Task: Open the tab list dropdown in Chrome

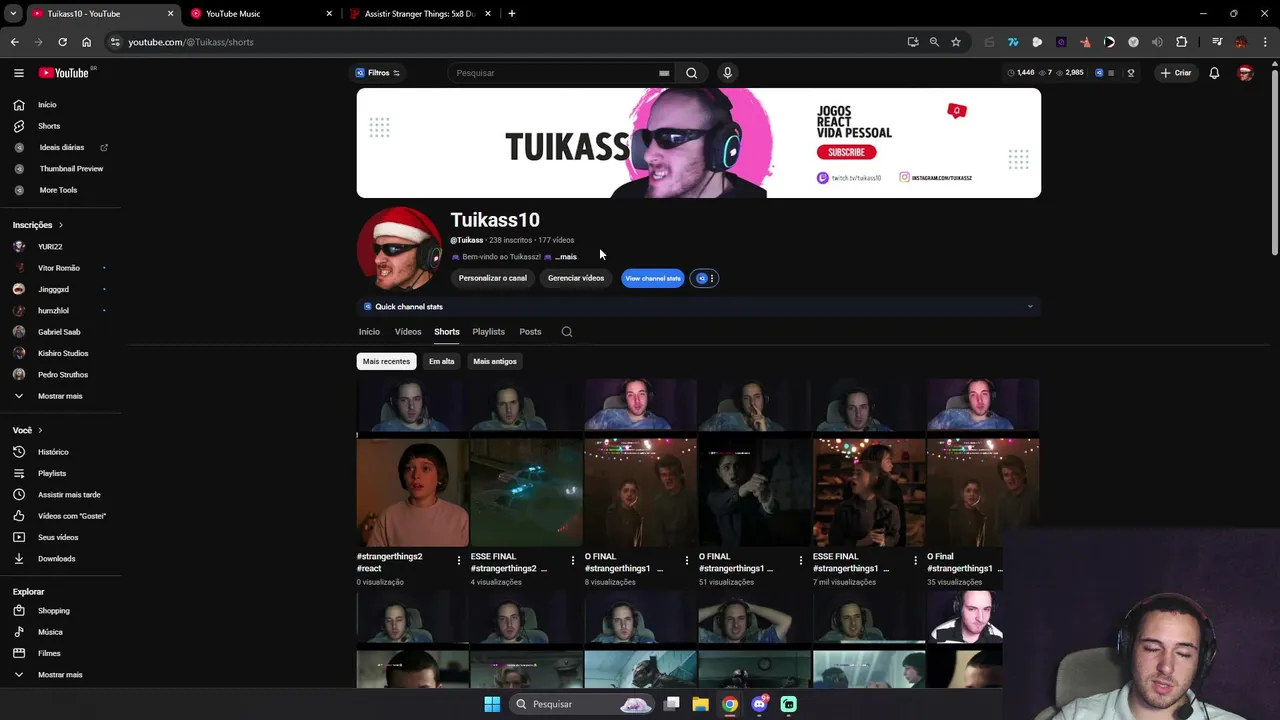Action: [13, 14]
